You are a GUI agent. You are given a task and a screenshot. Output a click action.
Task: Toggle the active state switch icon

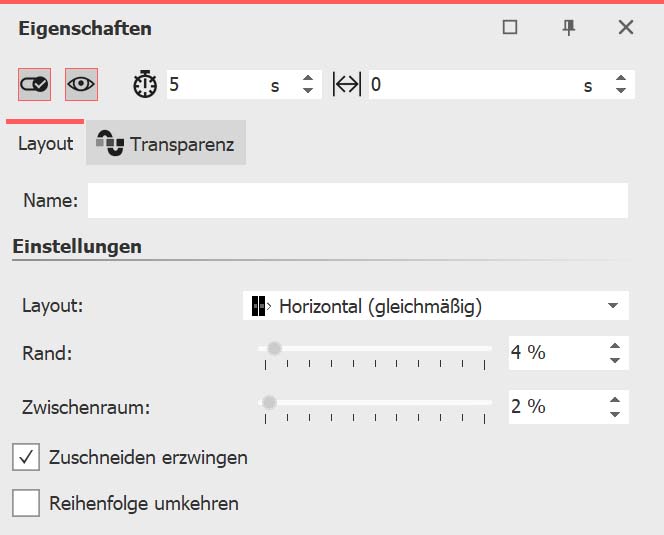click(x=34, y=85)
